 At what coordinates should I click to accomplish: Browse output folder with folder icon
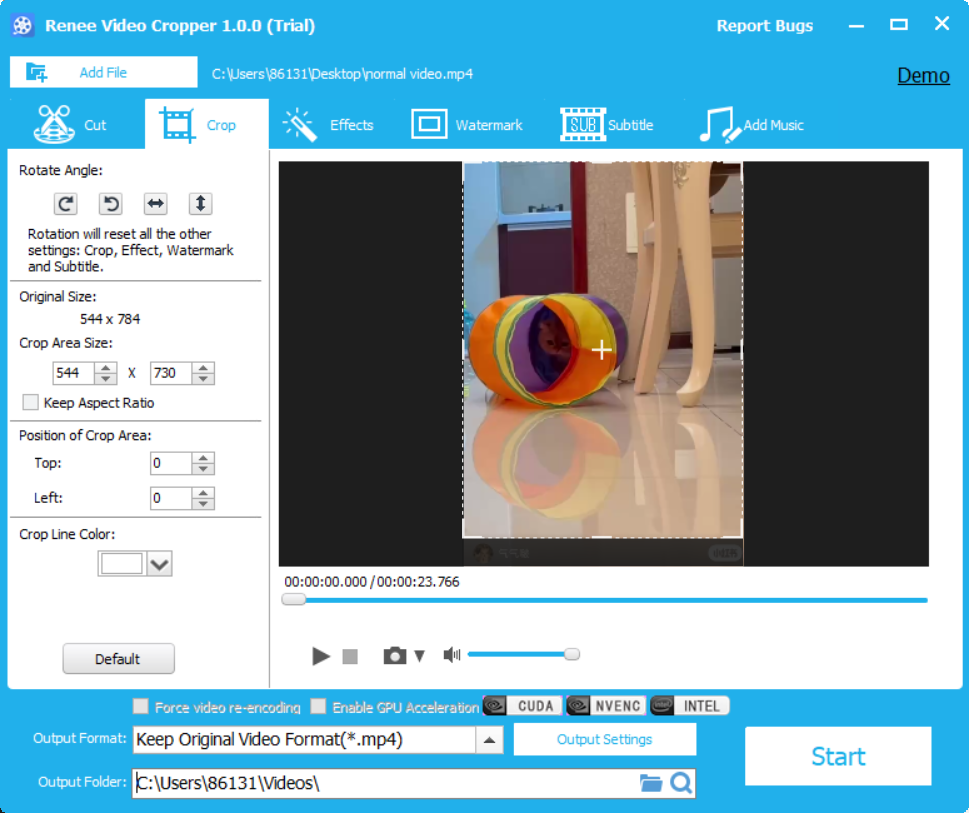click(651, 783)
